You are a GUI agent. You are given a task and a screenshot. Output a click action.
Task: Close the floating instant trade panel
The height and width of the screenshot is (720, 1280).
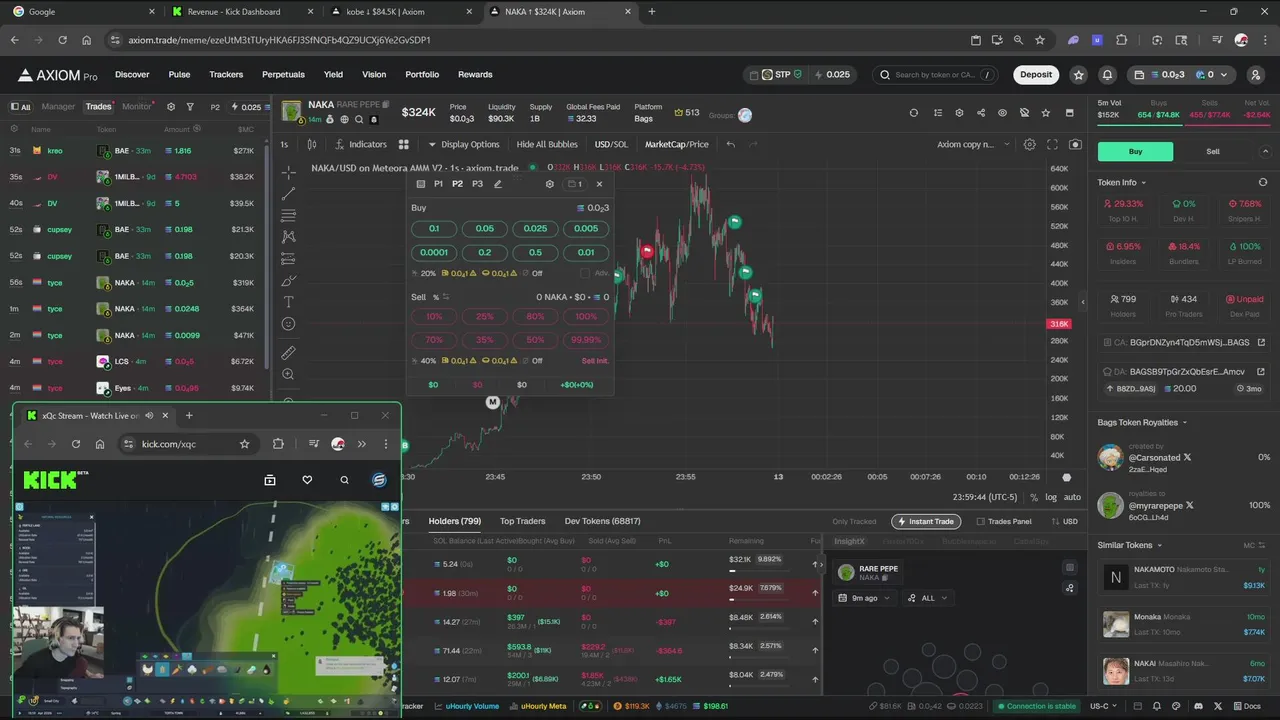pos(599,184)
